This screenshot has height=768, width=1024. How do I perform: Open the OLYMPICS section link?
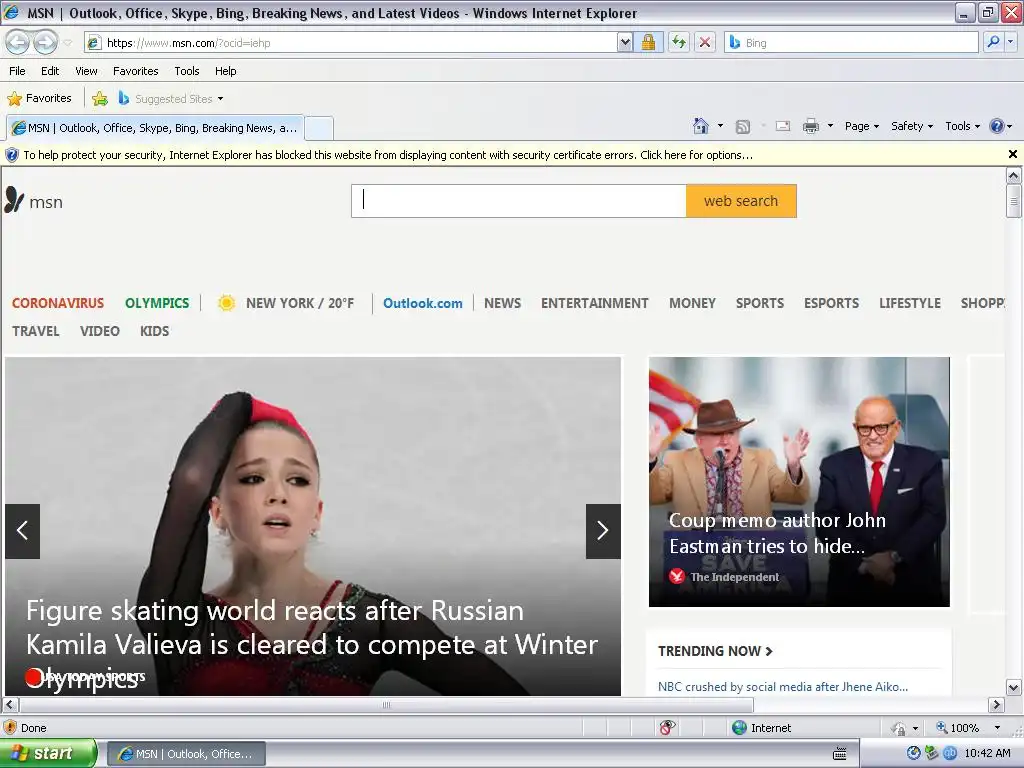point(157,303)
